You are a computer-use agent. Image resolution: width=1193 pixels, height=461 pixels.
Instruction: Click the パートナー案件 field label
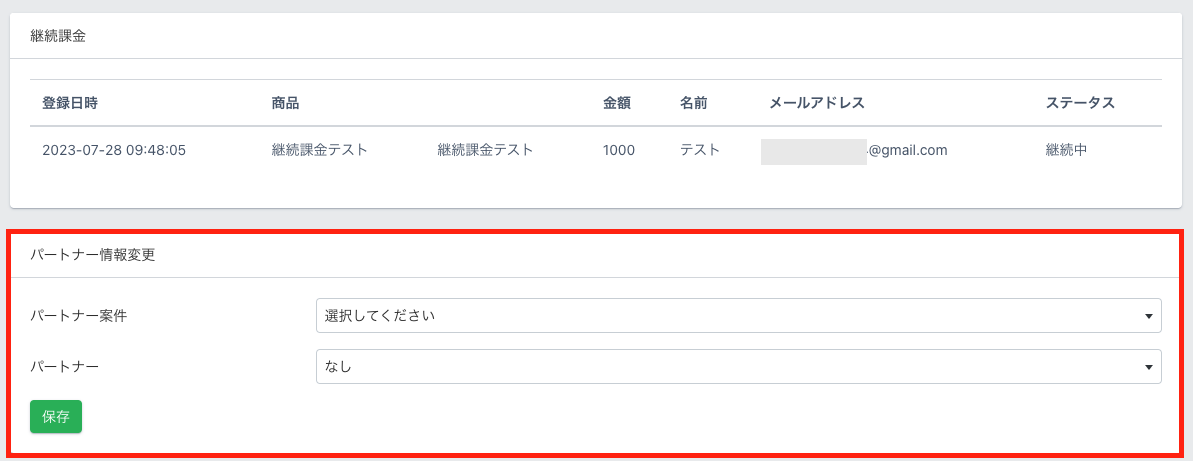point(78,316)
